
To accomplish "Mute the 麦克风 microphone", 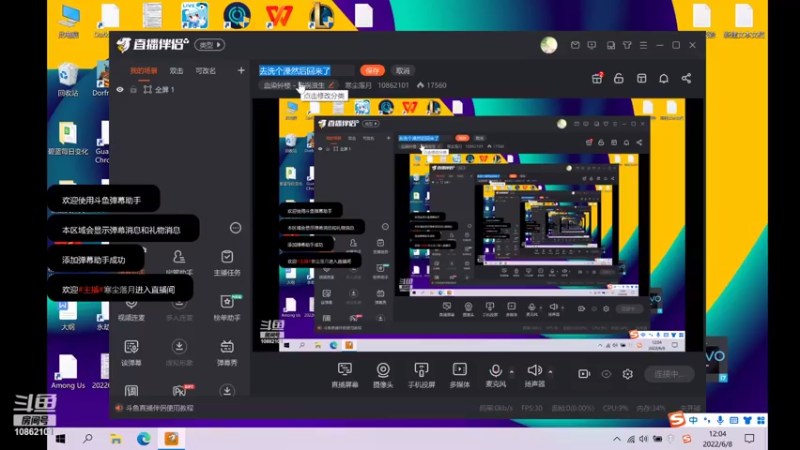I will [x=495, y=375].
